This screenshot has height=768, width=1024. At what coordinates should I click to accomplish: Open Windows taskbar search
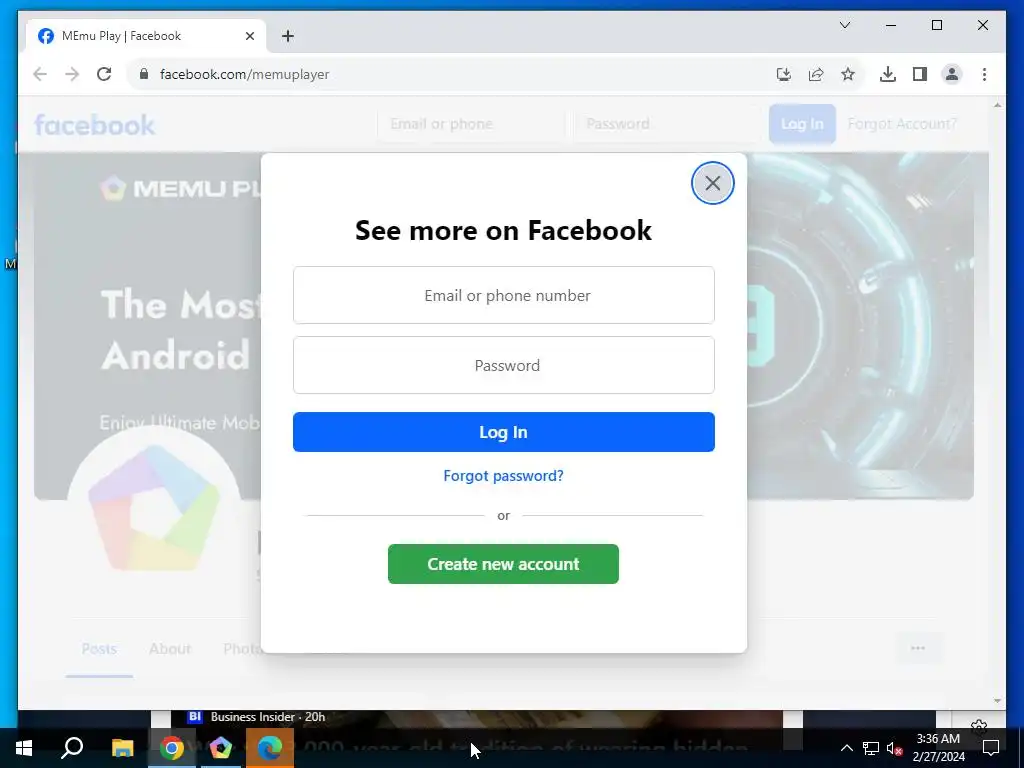pyautogui.click(x=72, y=748)
